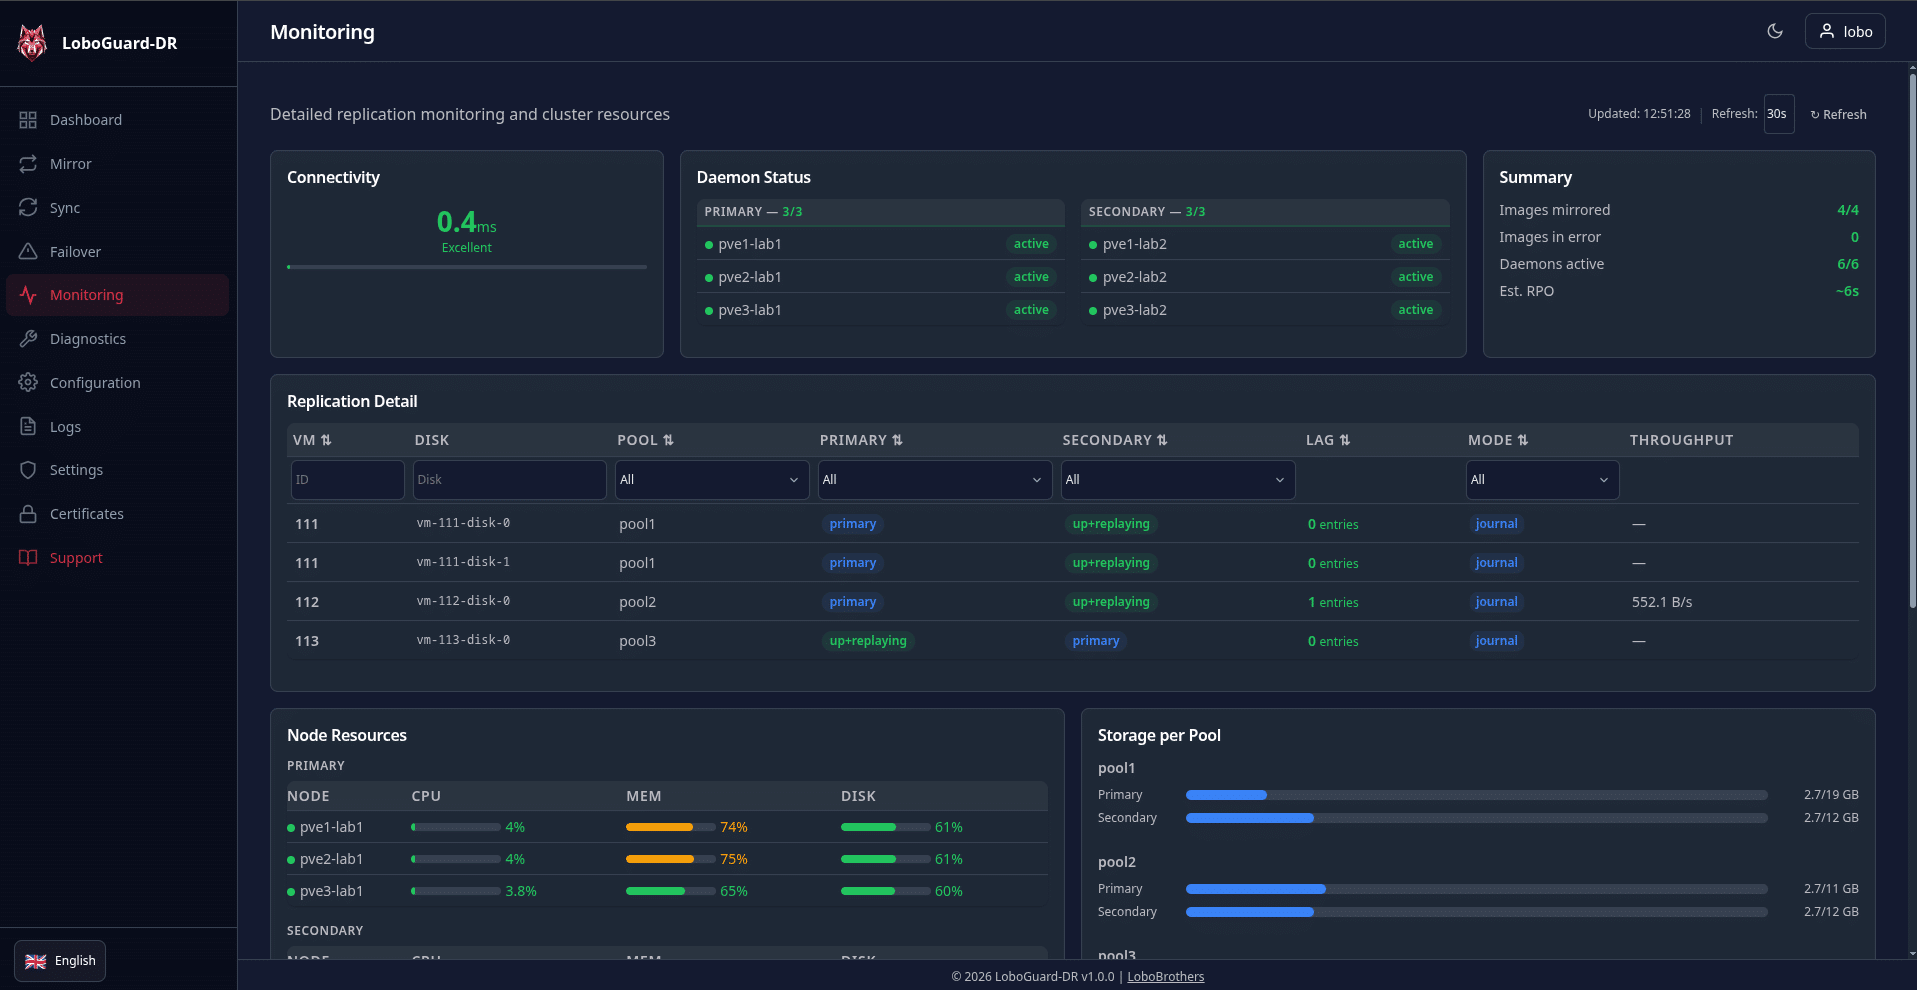Click the UK flag language icon
The height and width of the screenshot is (990, 1917).
[36, 961]
